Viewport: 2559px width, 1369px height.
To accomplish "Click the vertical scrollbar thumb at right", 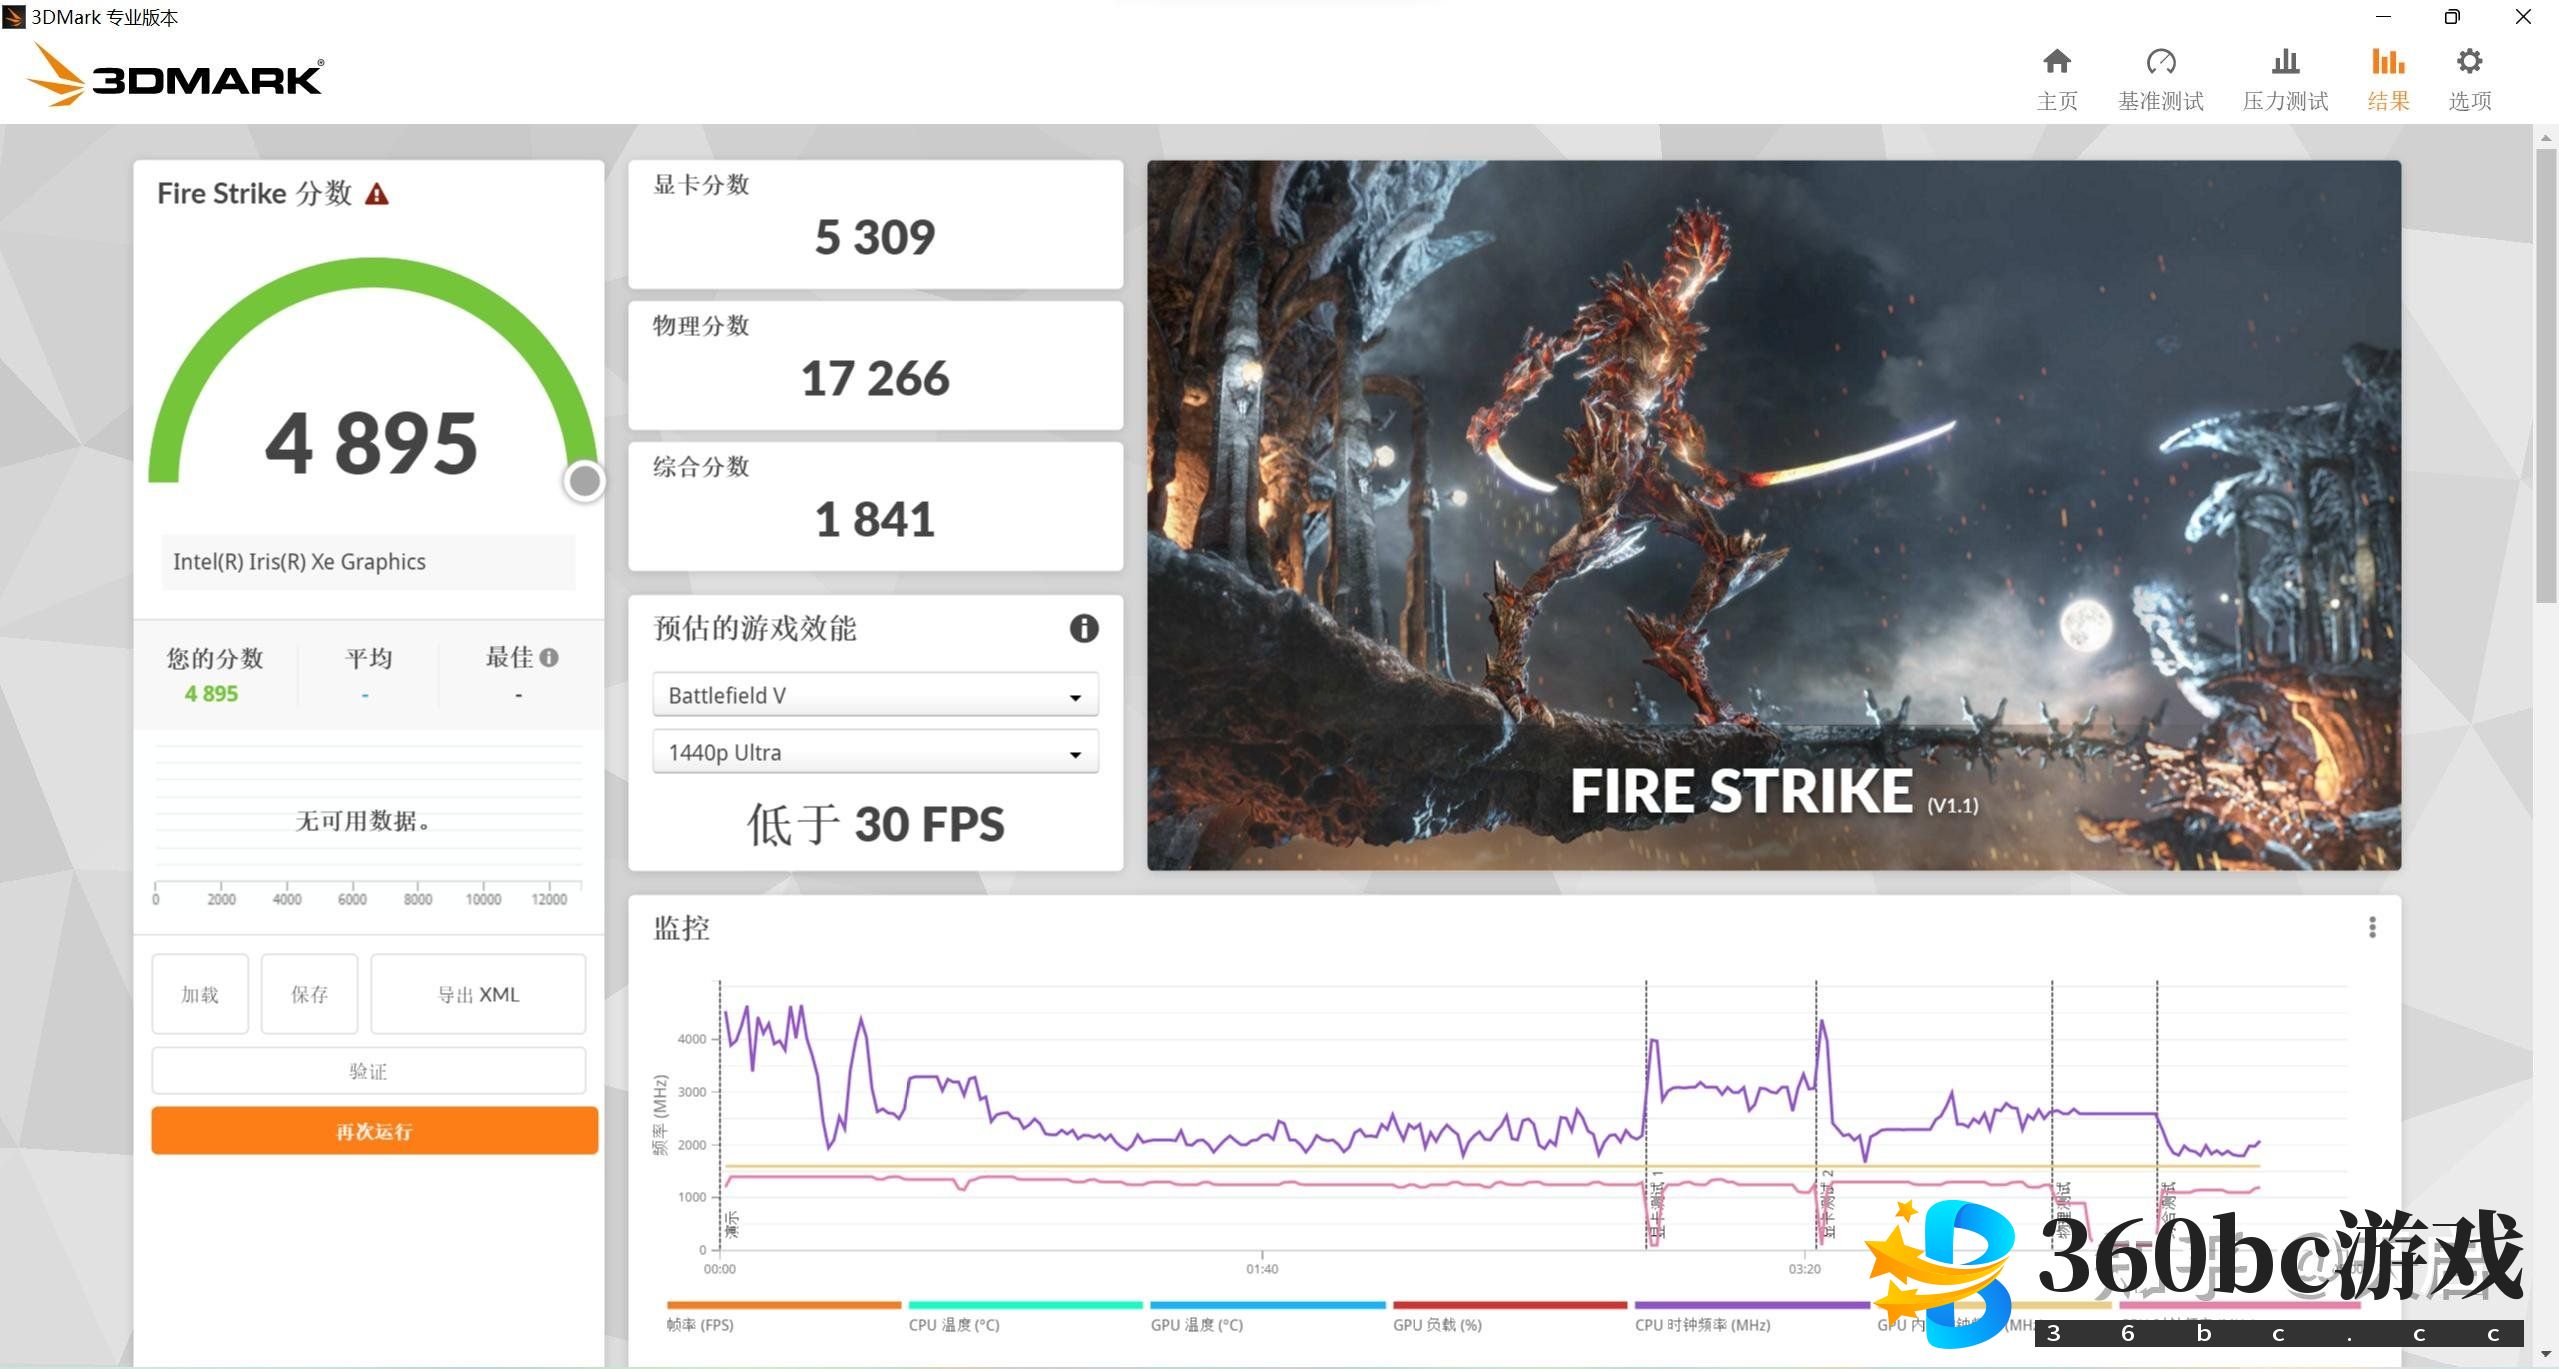I will click(x=2546, y=375).
